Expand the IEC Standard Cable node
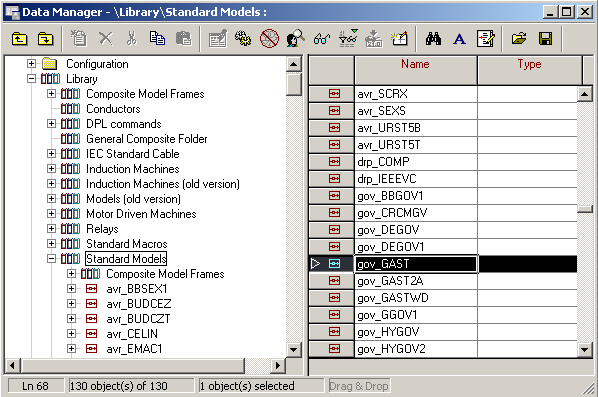598x397 pixels. pyautogui.click(x=51, y=154)
